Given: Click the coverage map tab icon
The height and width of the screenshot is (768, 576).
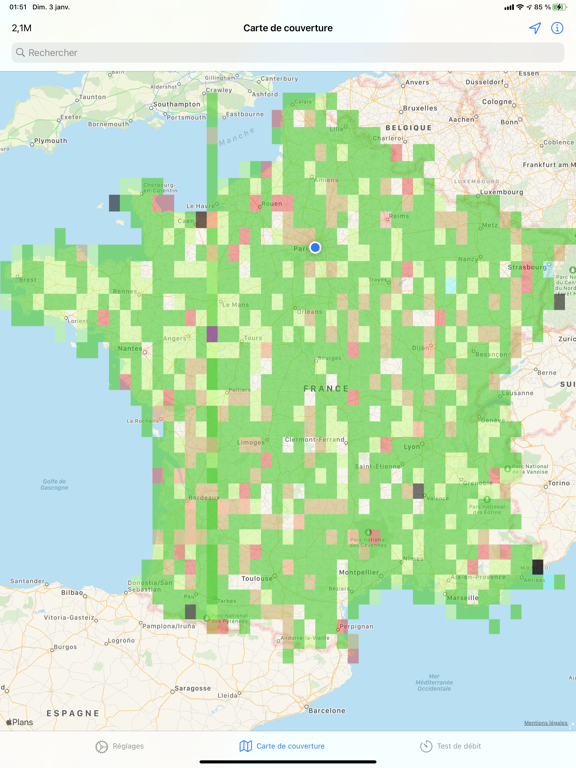Looking at the screenshot, I should pyautogui.click(x=245, y=746).
